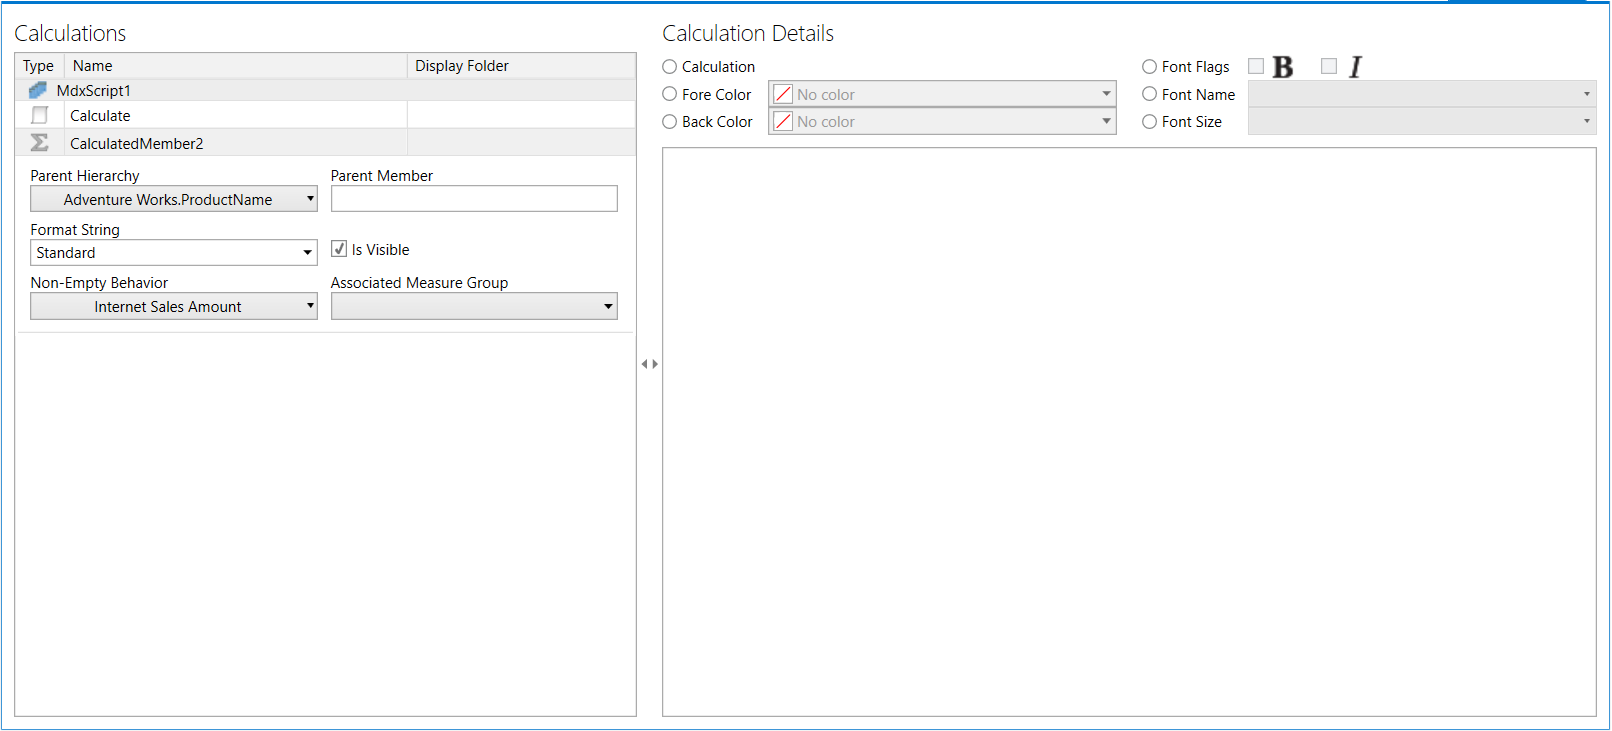Select the MdxScript1 row

[325, 90]
